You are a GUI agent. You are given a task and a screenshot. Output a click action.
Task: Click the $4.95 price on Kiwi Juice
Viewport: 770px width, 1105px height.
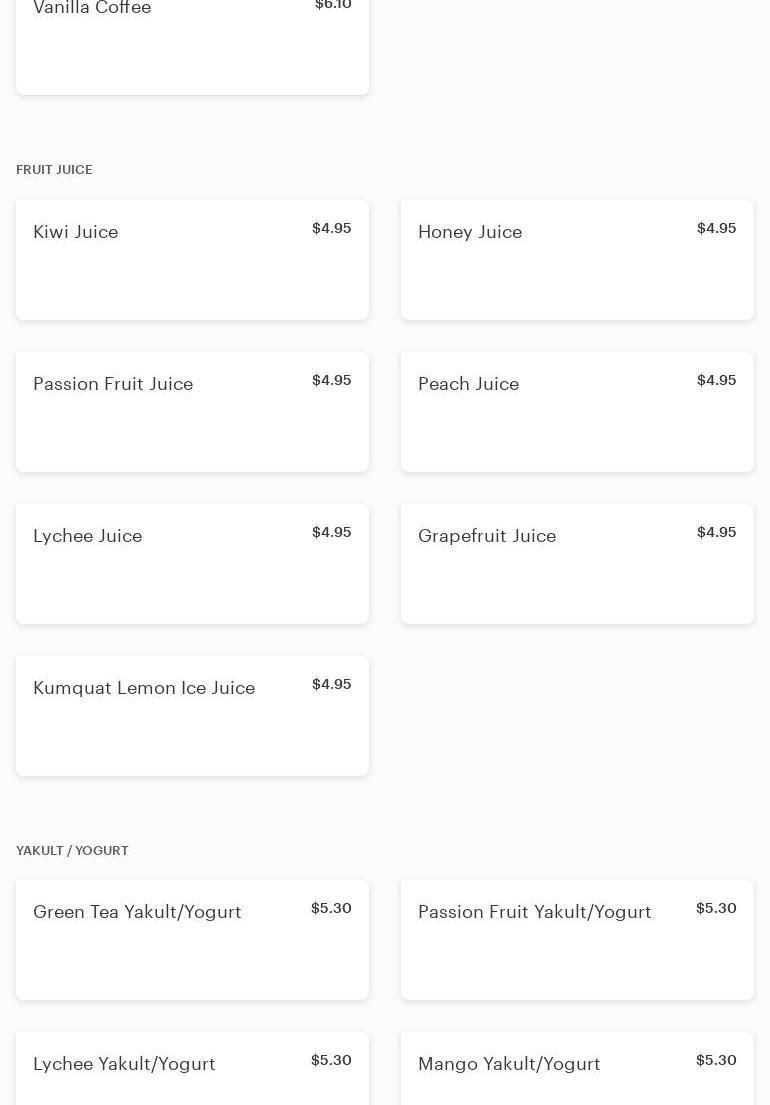coord(331,228)
